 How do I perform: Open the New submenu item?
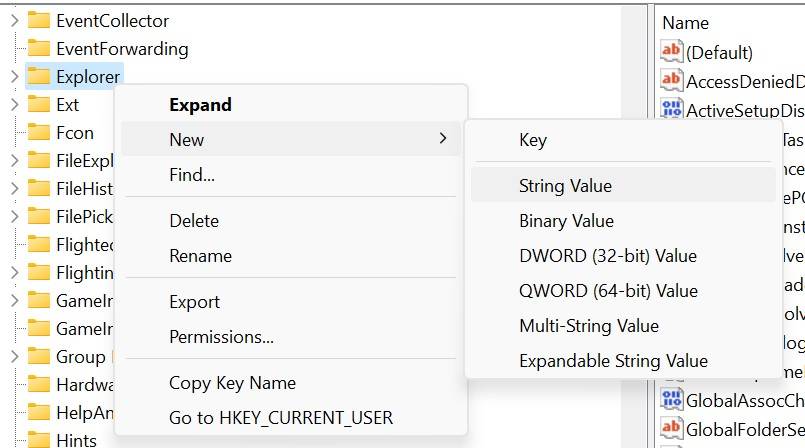(x=291, y=139)
